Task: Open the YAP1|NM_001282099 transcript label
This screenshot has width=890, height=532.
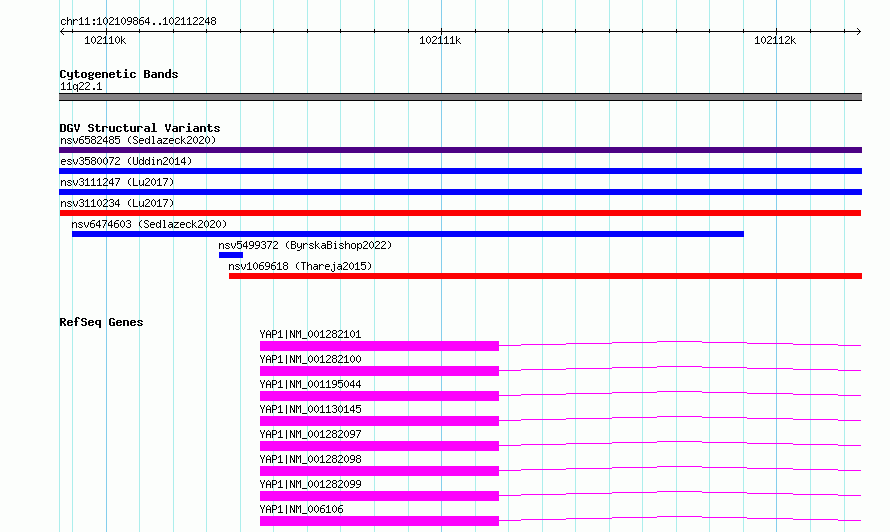Action: pos(310,484)
